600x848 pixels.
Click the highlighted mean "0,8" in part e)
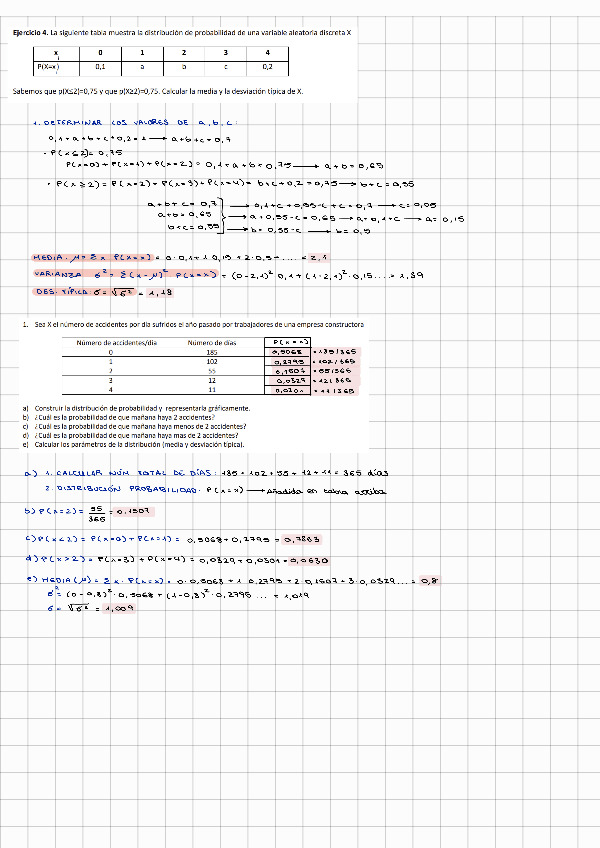(430, 581)
